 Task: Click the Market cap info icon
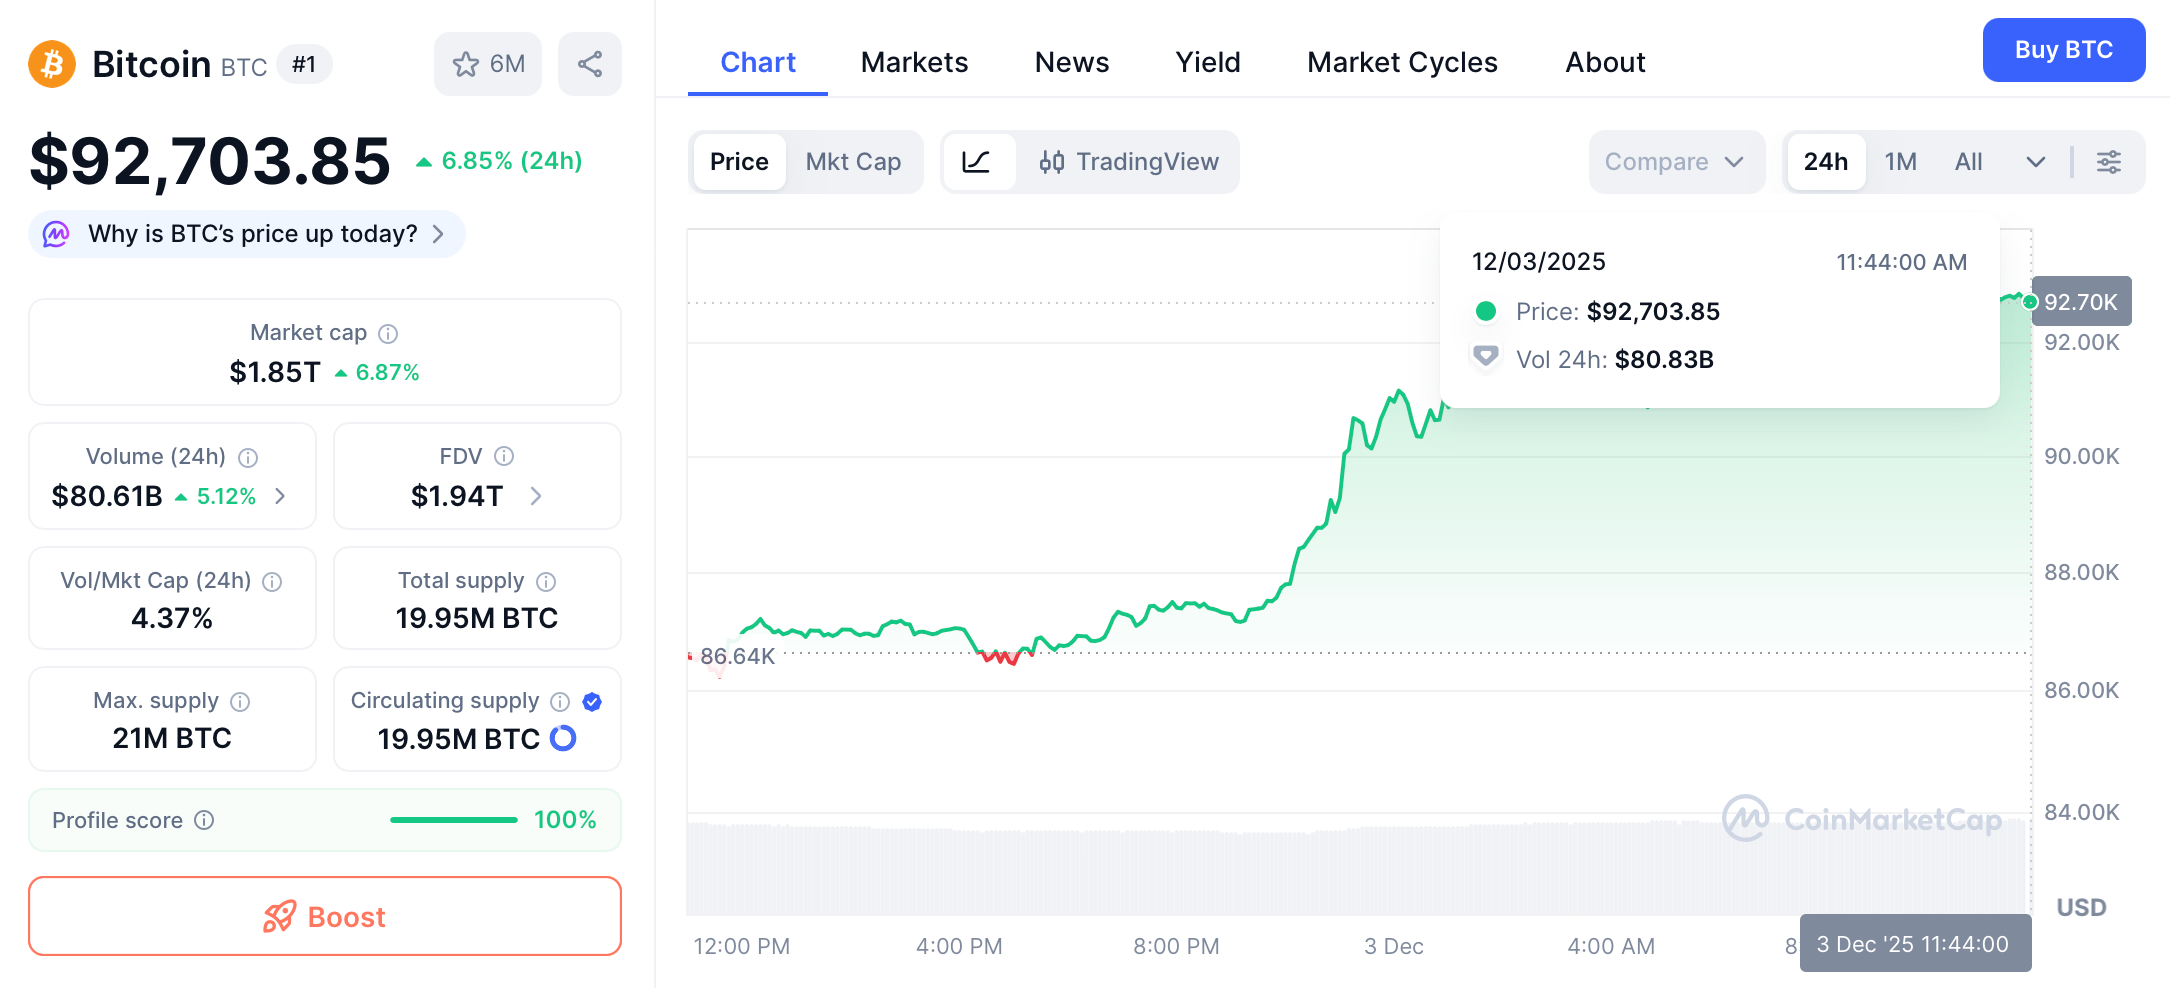pos(388,333)
